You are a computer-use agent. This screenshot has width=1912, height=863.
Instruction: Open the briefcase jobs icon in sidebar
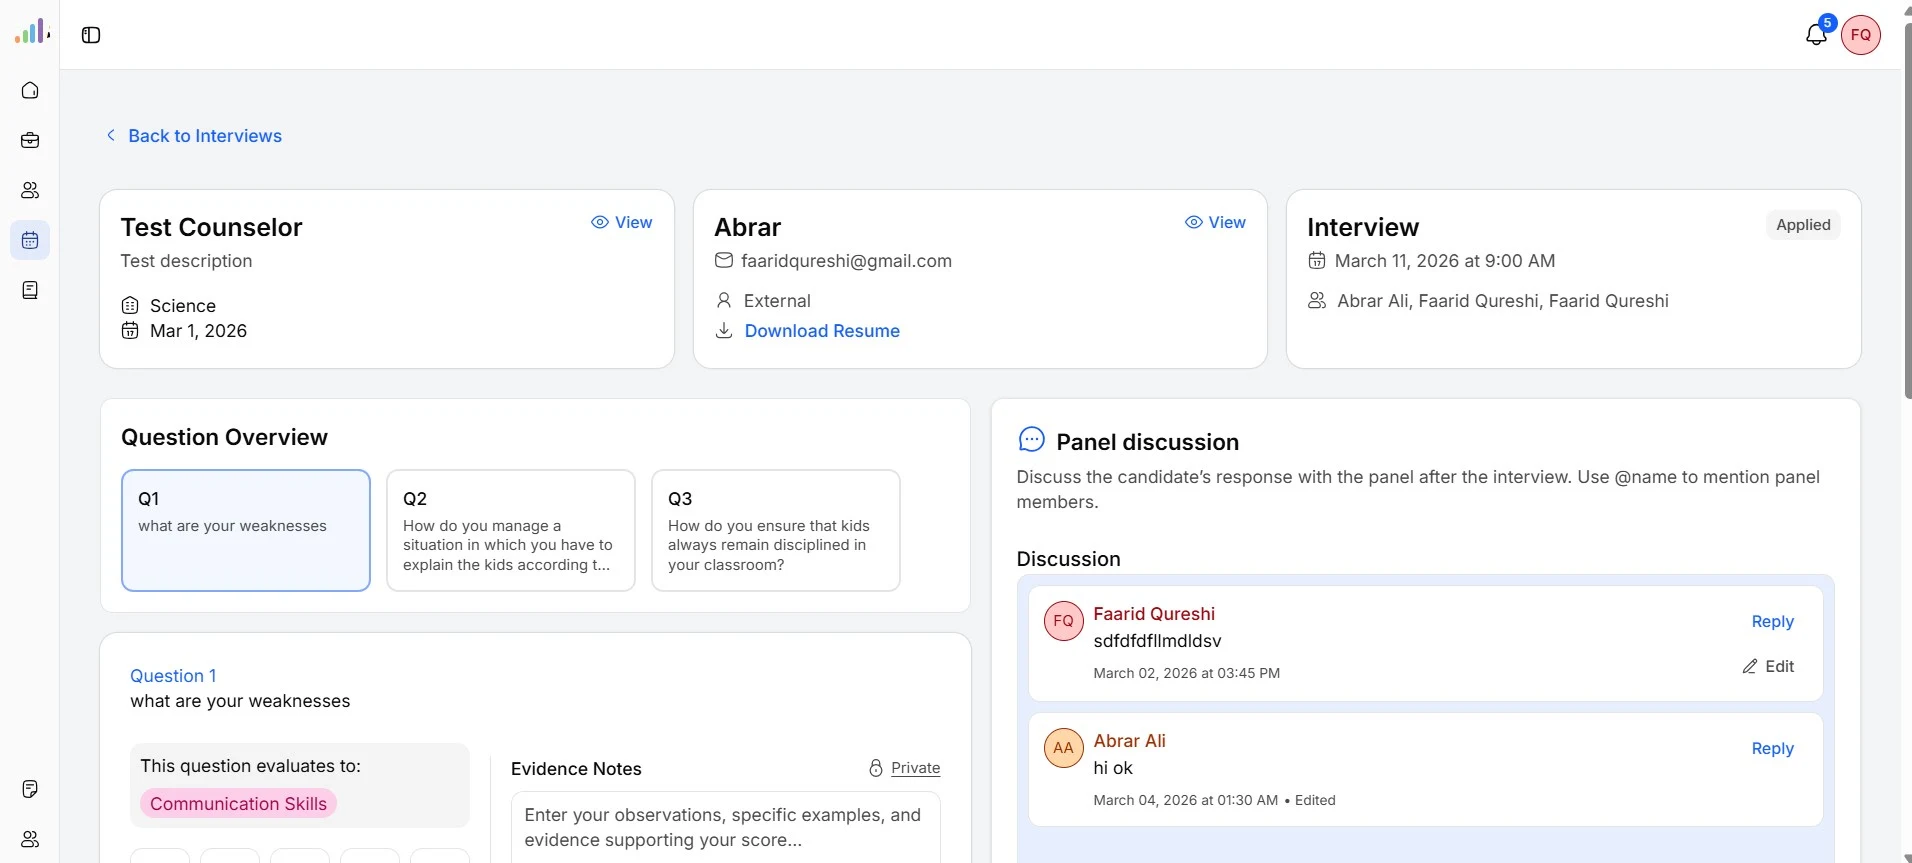(30, 140)
